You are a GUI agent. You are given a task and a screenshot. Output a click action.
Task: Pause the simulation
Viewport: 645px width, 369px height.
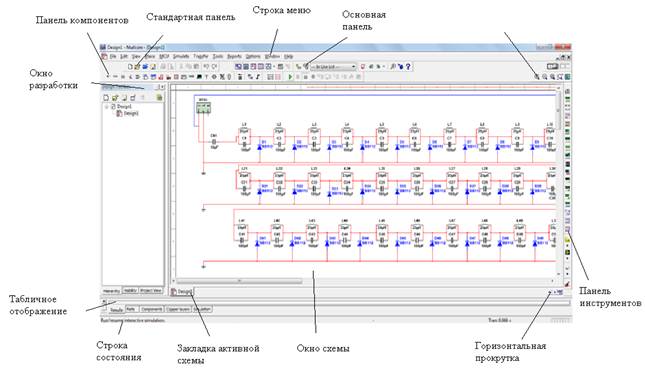tap(298, 77)
